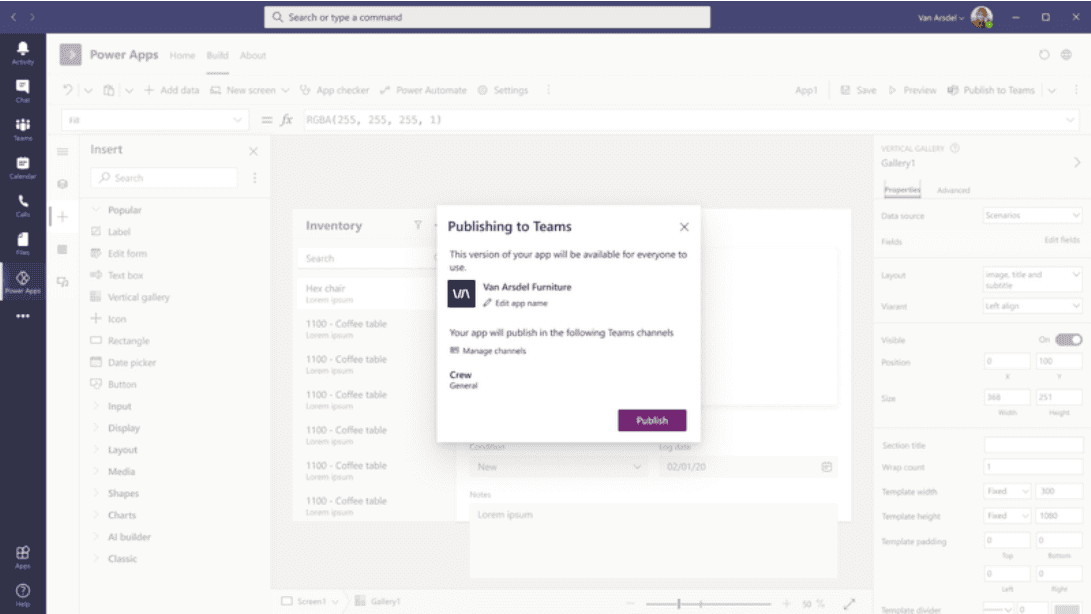Close the Publishing to Teams dialog
This screenshot has width=1091, height=614.
pyautogui.click(x=684, y=227)
